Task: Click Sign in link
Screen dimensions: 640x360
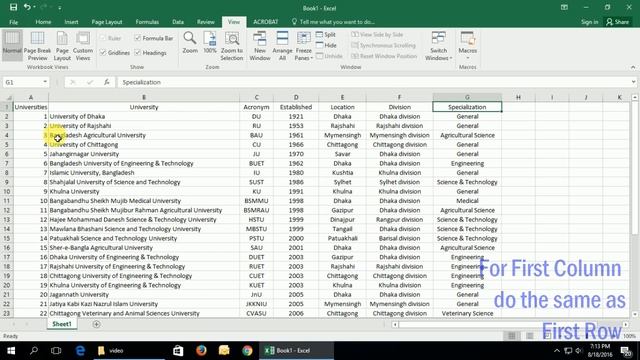Action: 589,22
